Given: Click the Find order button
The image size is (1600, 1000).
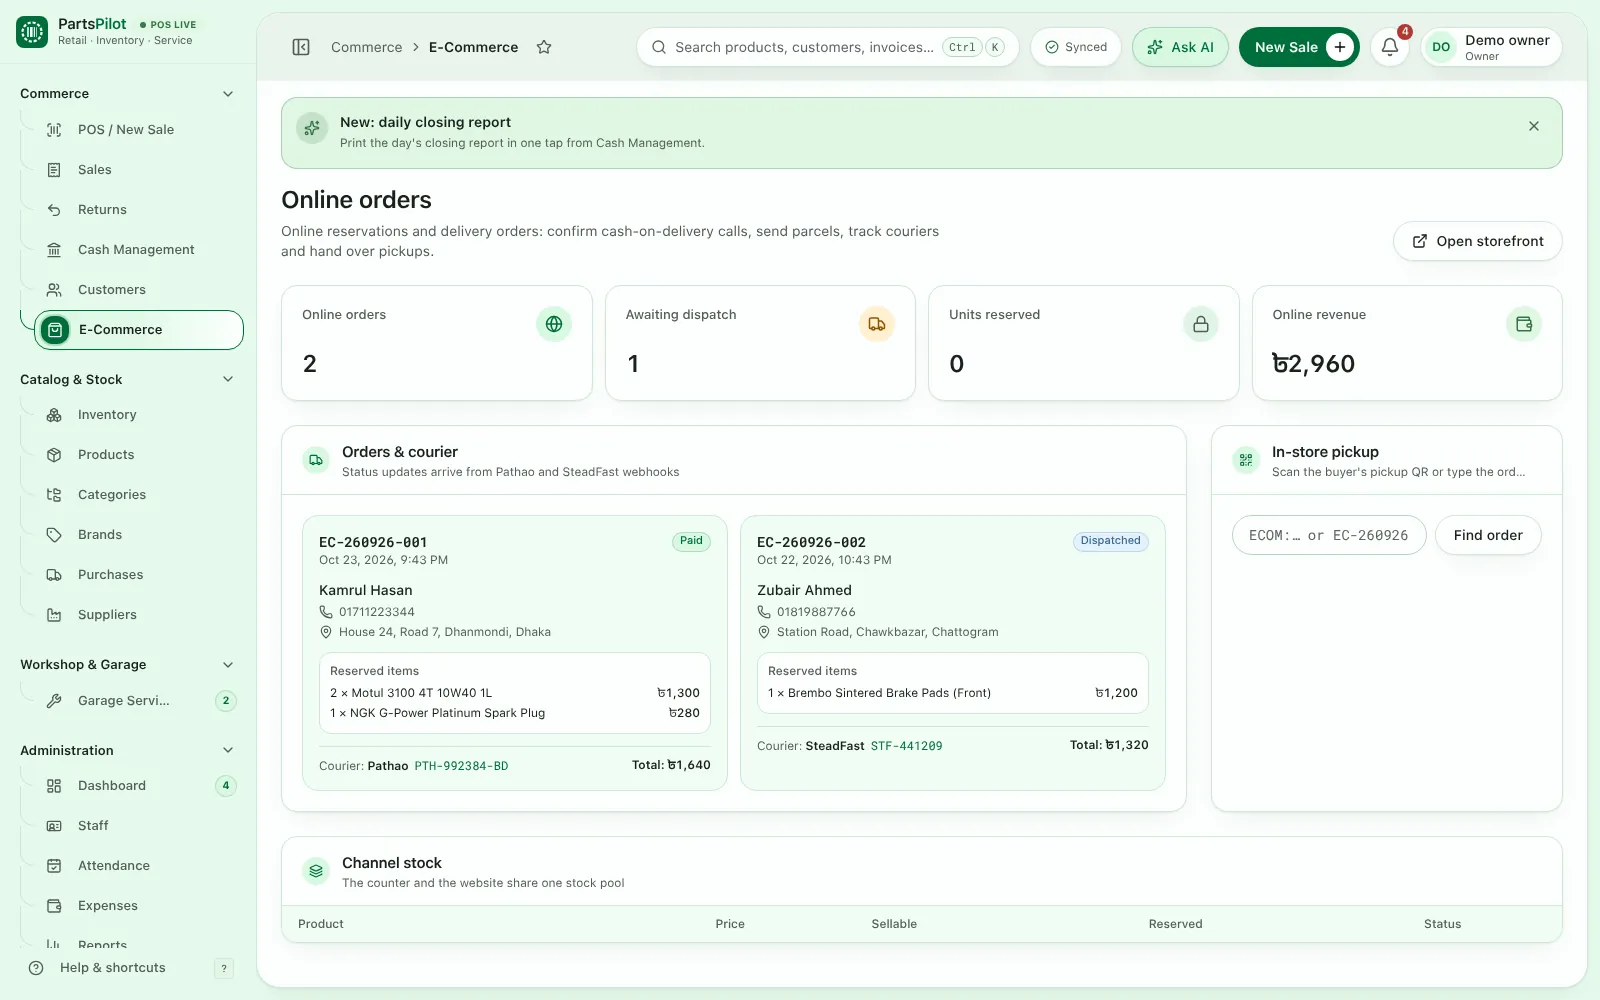Looking at the screenshot, I should coord(1488,535).
